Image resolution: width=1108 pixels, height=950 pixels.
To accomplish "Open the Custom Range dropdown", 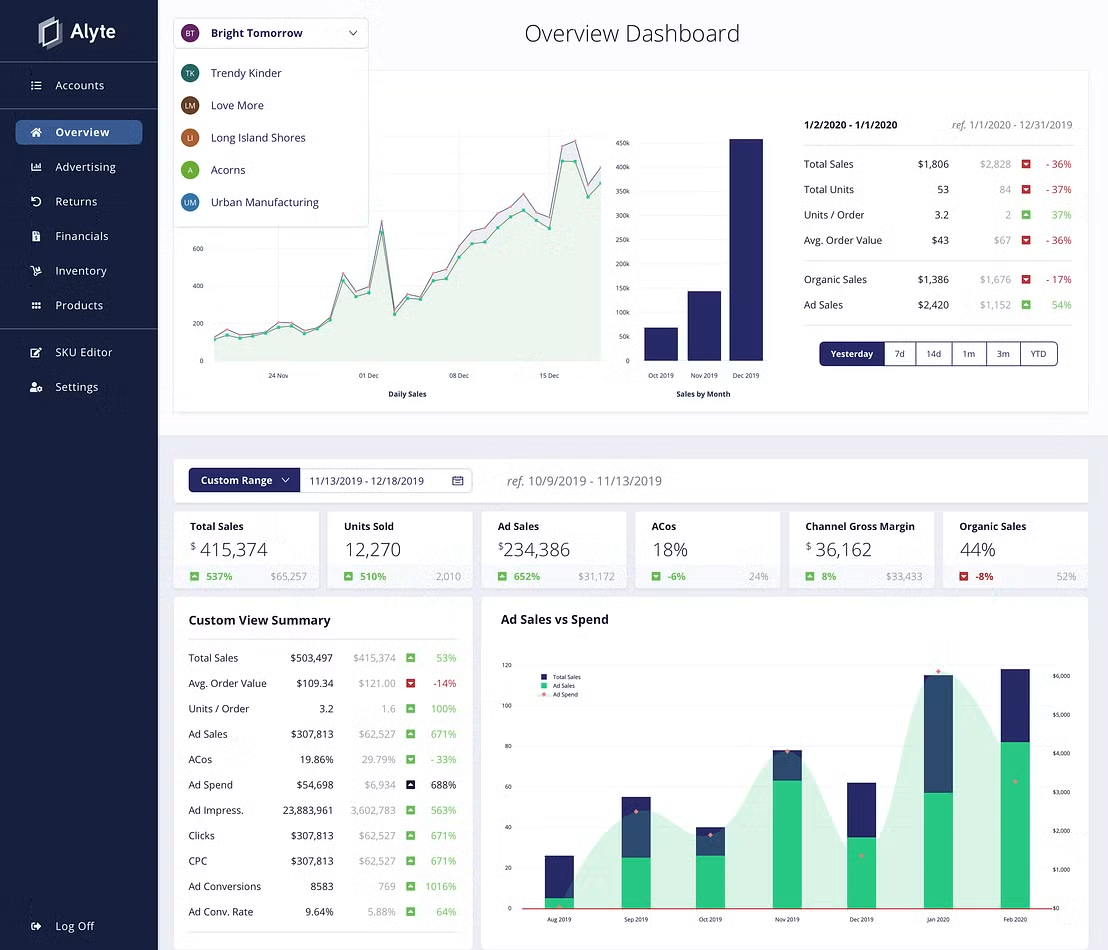I will pos(244,481).
